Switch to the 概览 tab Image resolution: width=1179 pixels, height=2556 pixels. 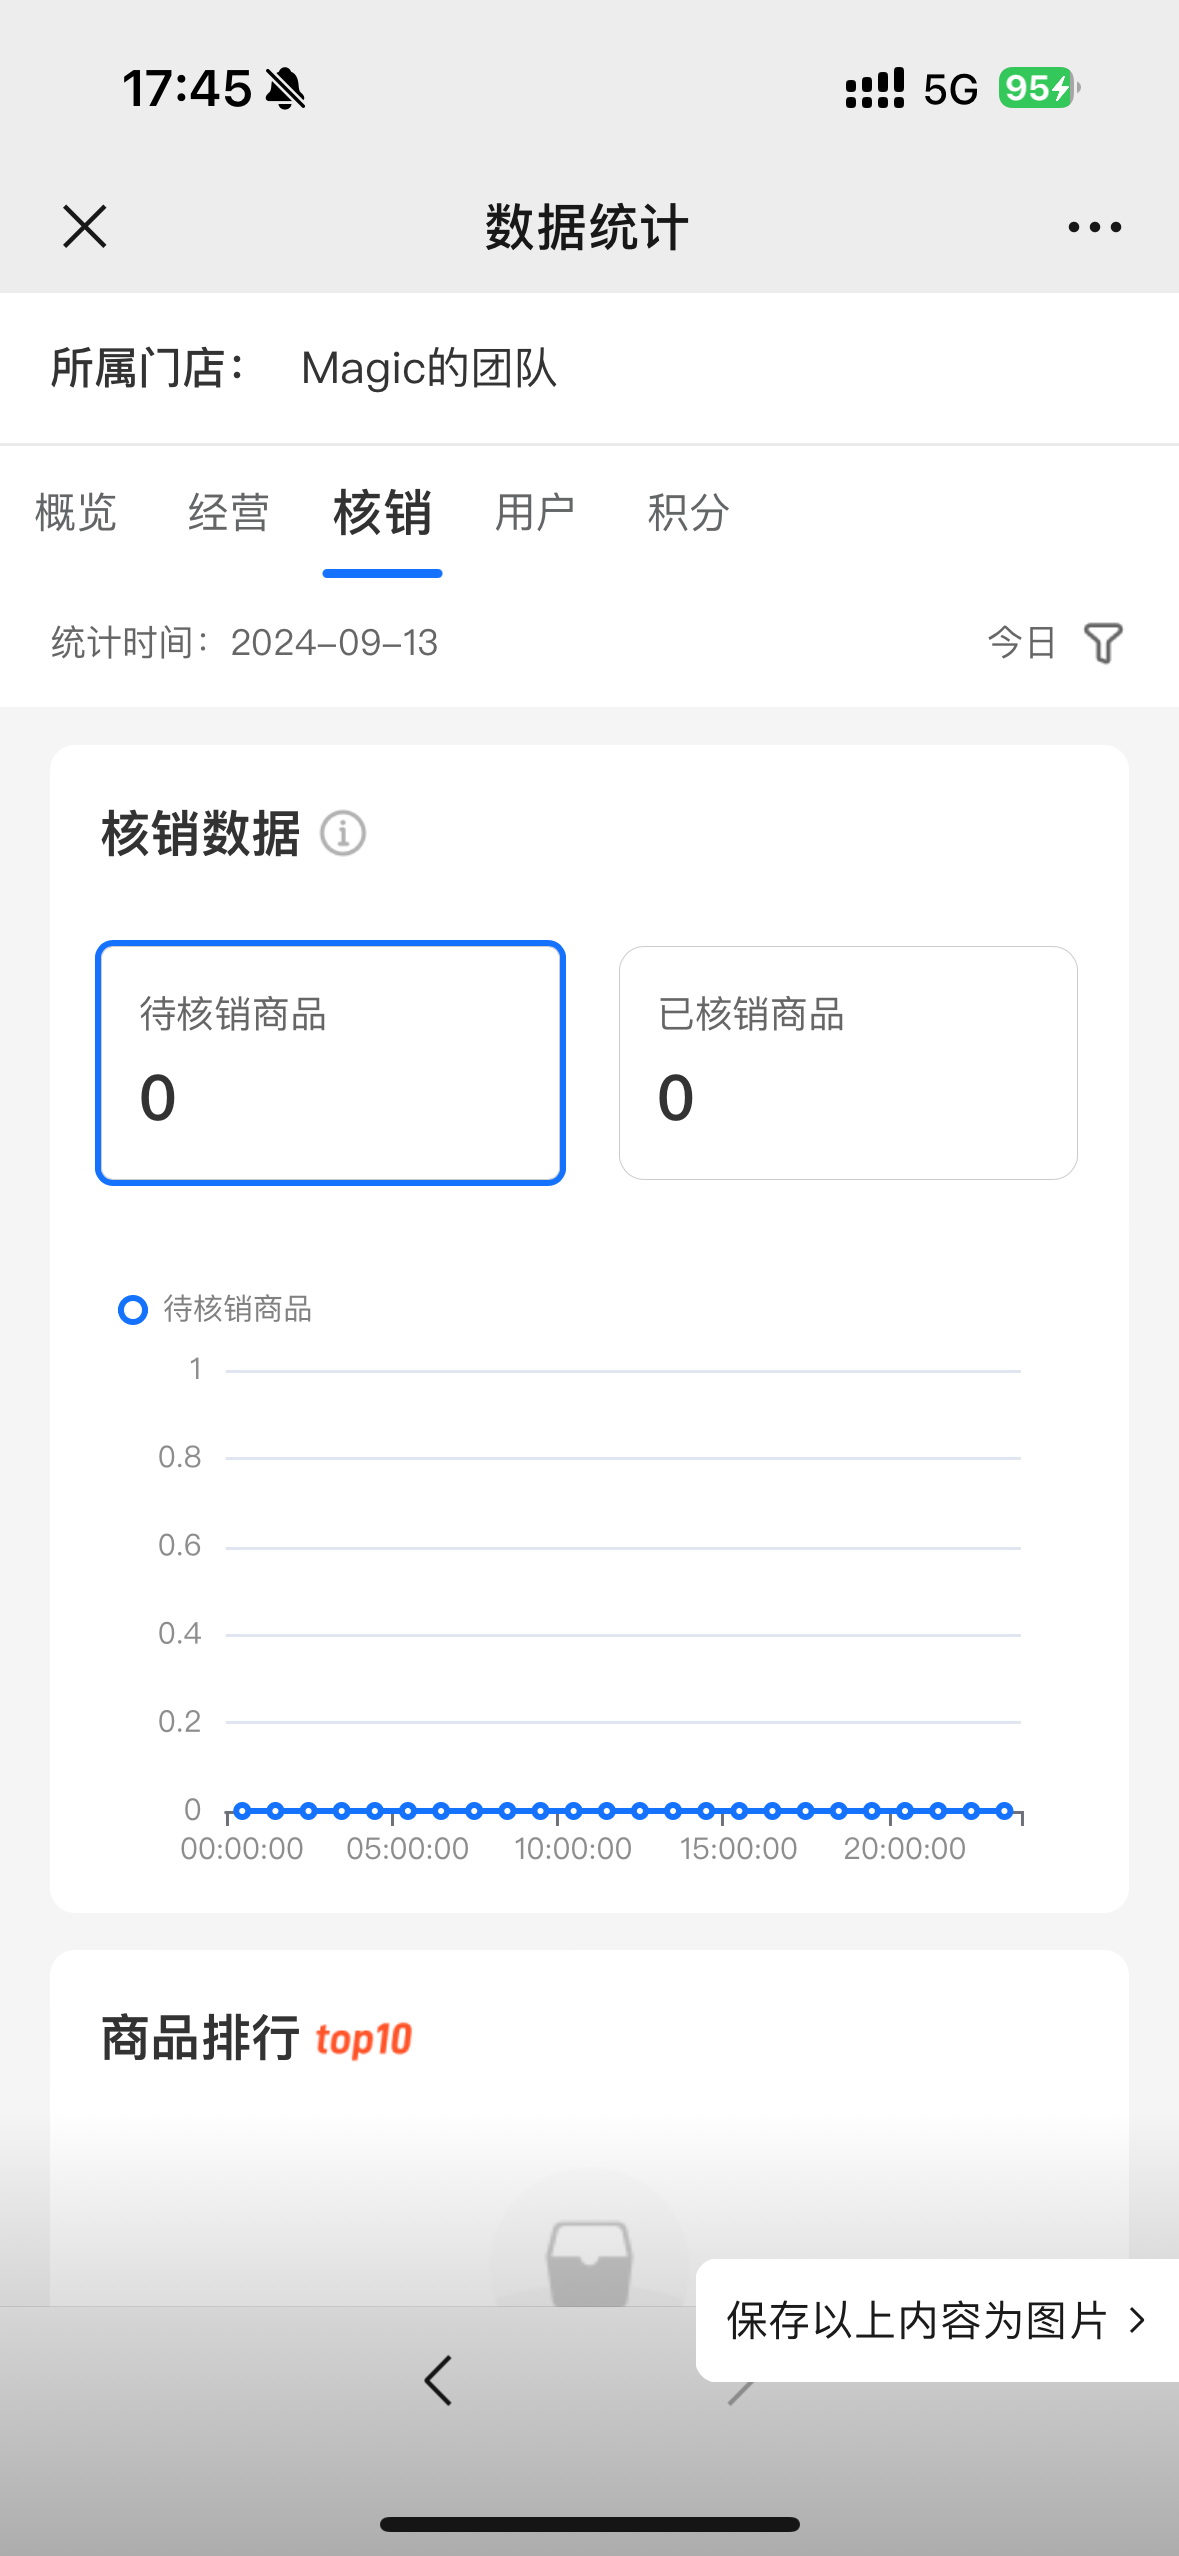[x=76, y=513]
